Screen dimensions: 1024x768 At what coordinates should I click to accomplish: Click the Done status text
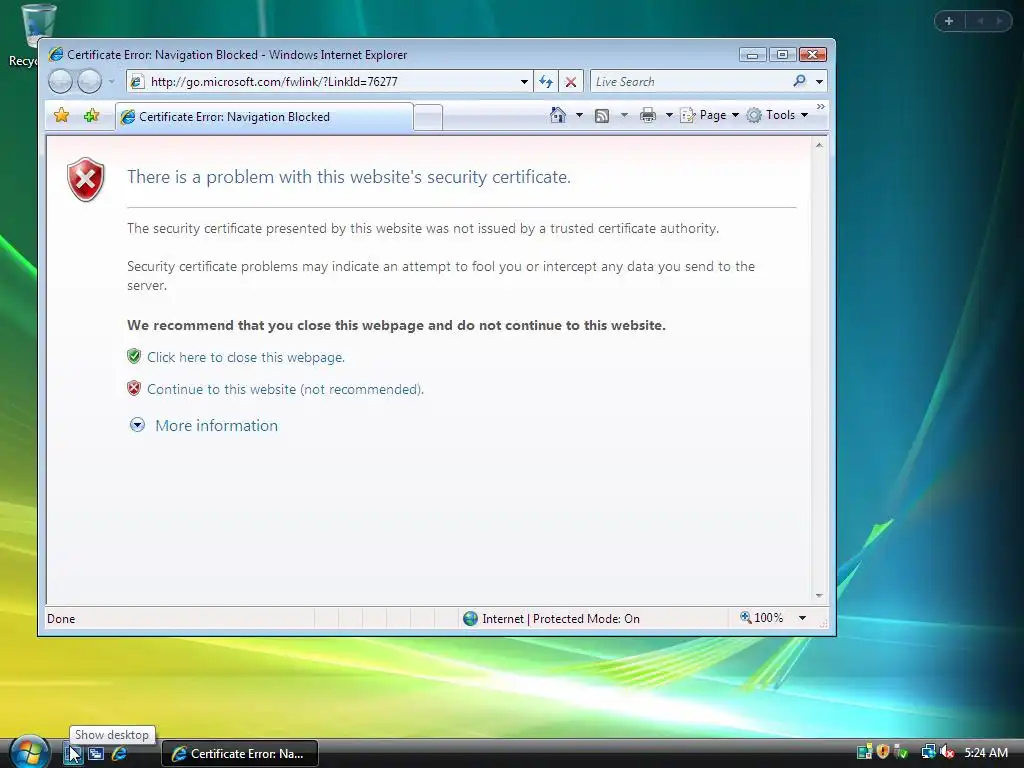(x=61, y=618)
